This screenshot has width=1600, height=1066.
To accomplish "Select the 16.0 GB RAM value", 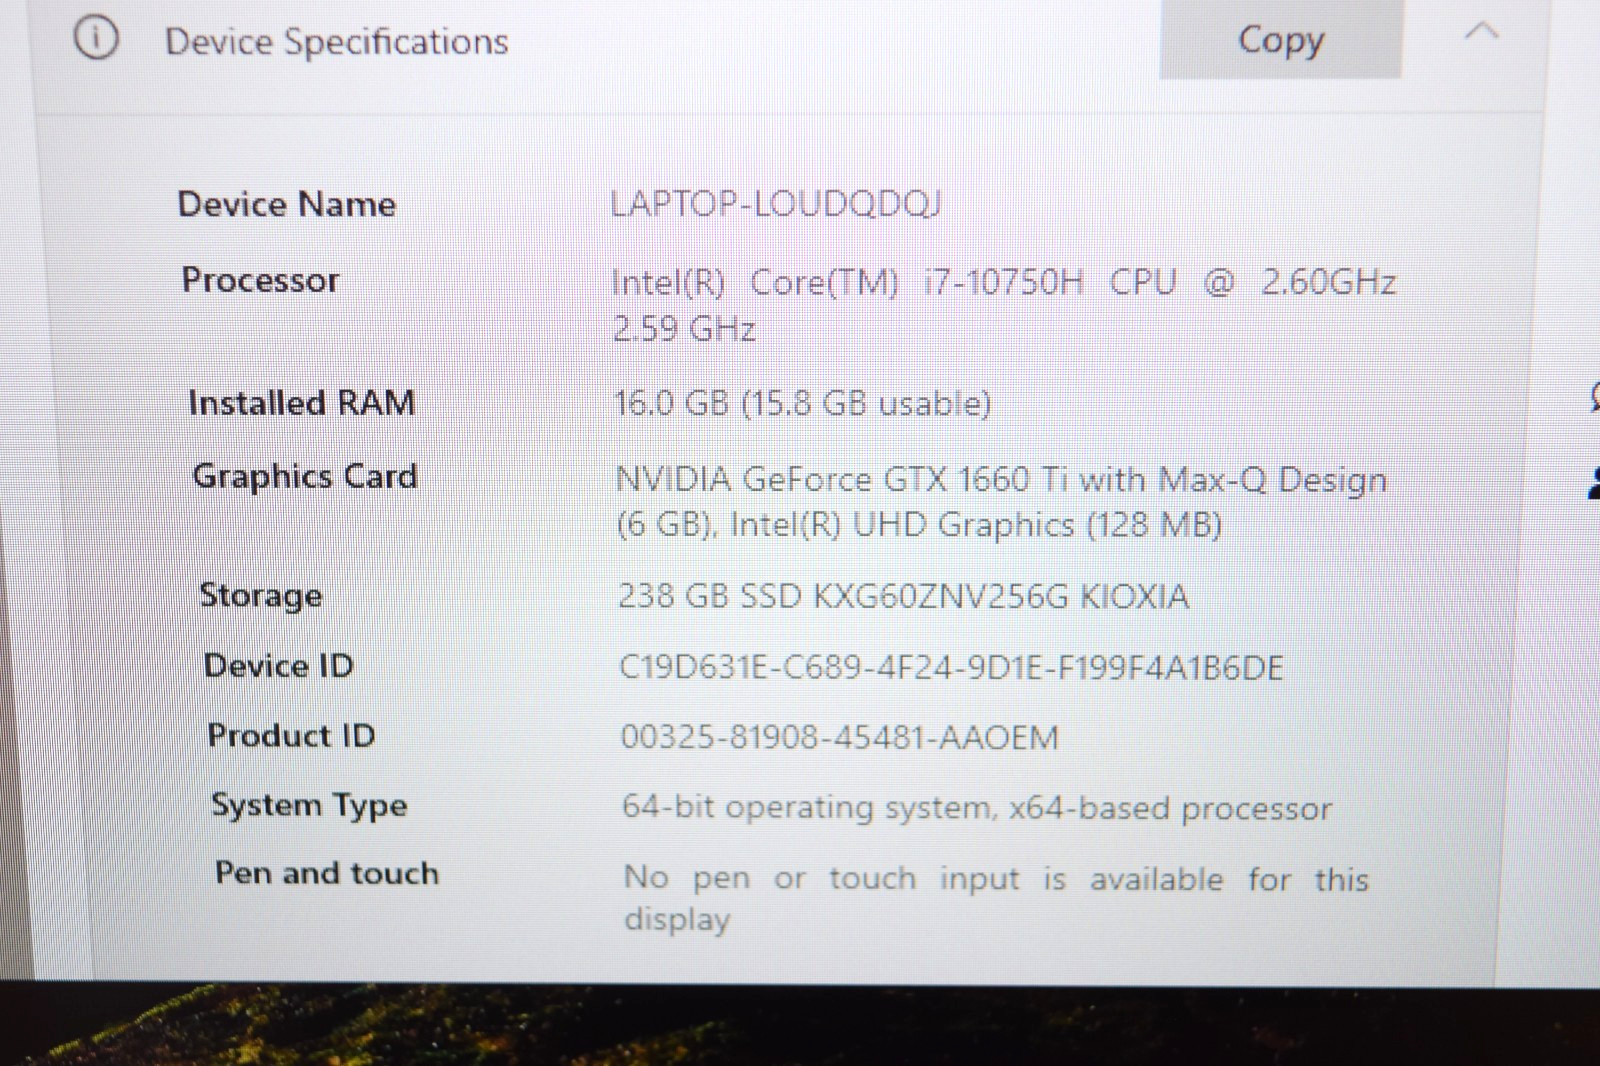I will coord(802,403).
